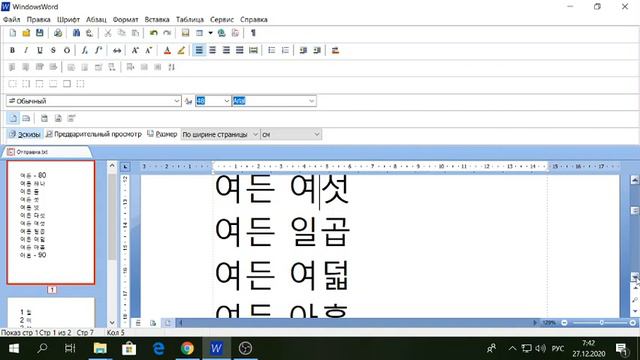Viewport: 640px width, 360px height.
Task: Open the Таблица menu
Action: point(190,20)
